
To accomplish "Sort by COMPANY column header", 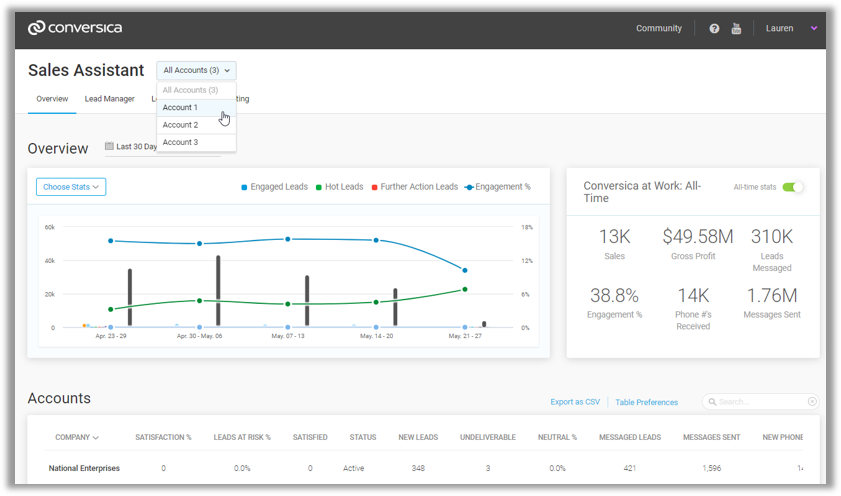I will coord(77,437).
